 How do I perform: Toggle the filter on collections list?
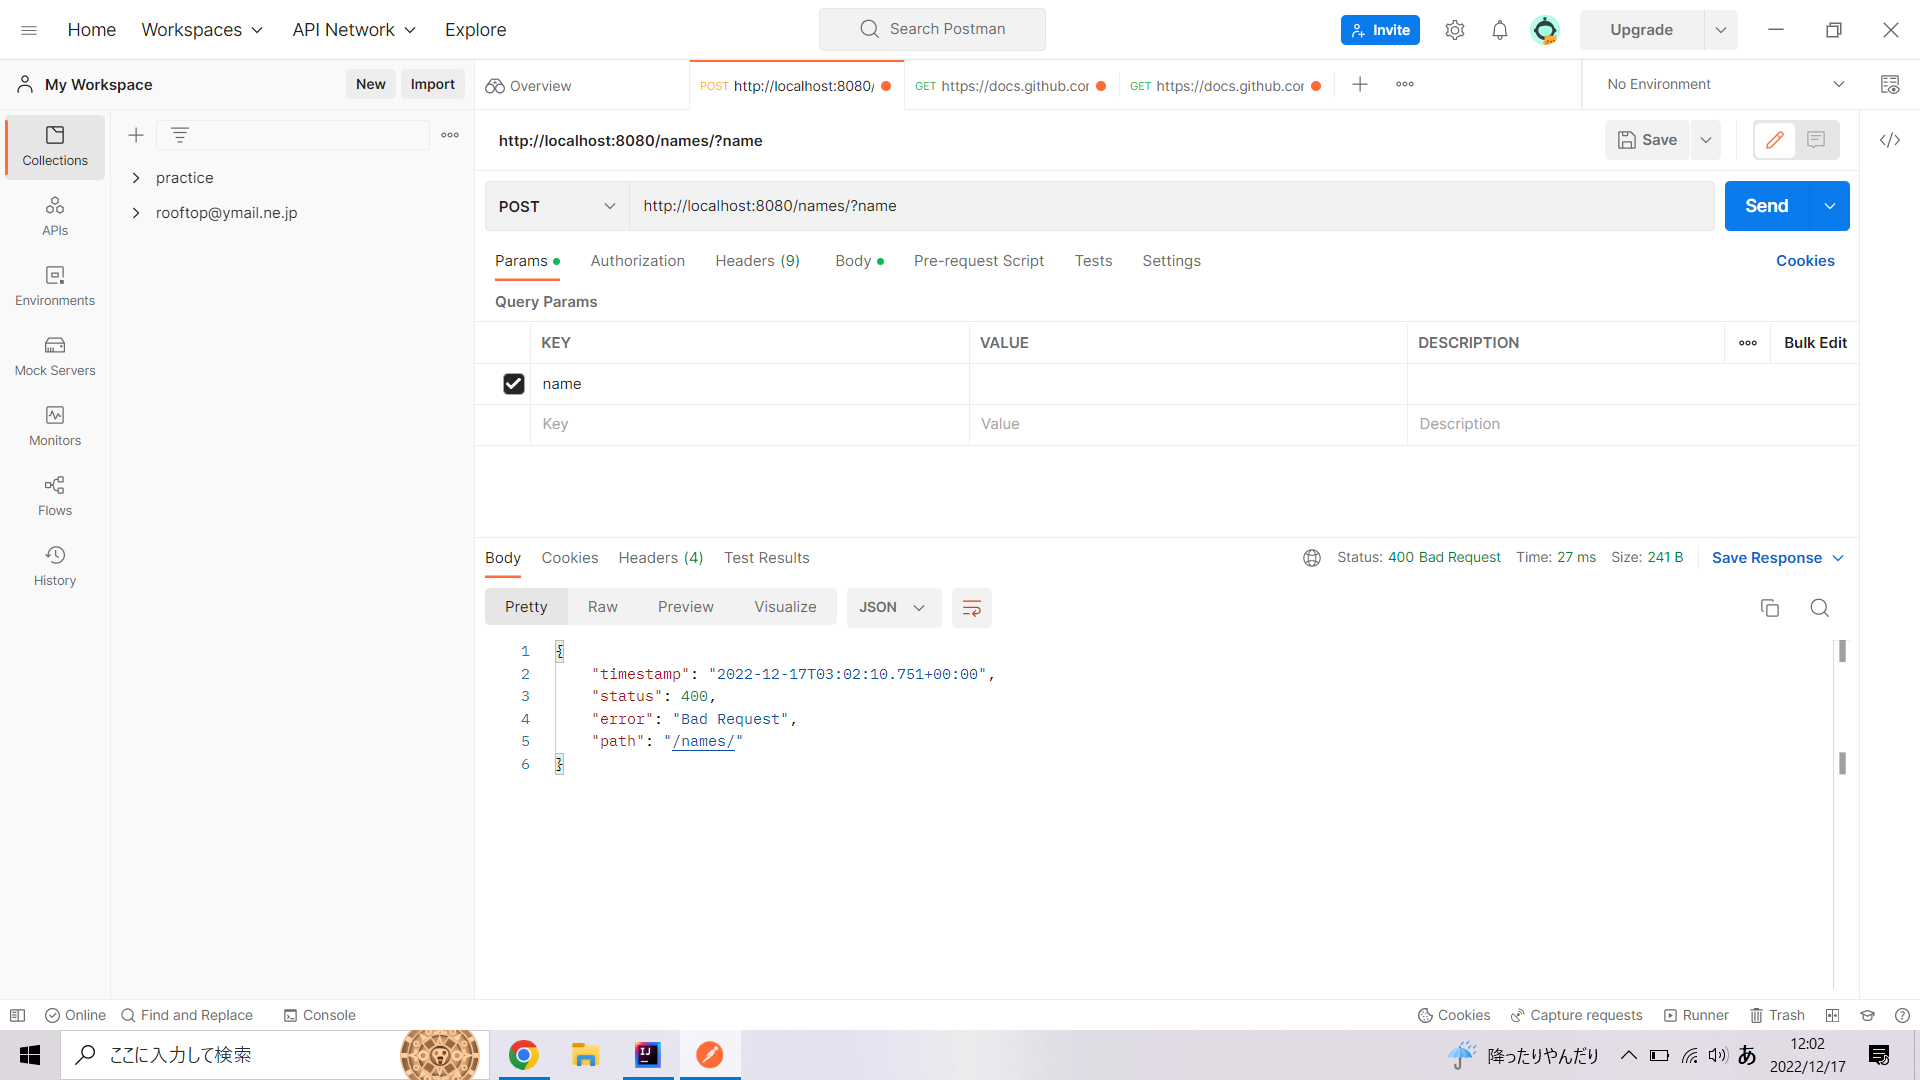coord(179,134)
